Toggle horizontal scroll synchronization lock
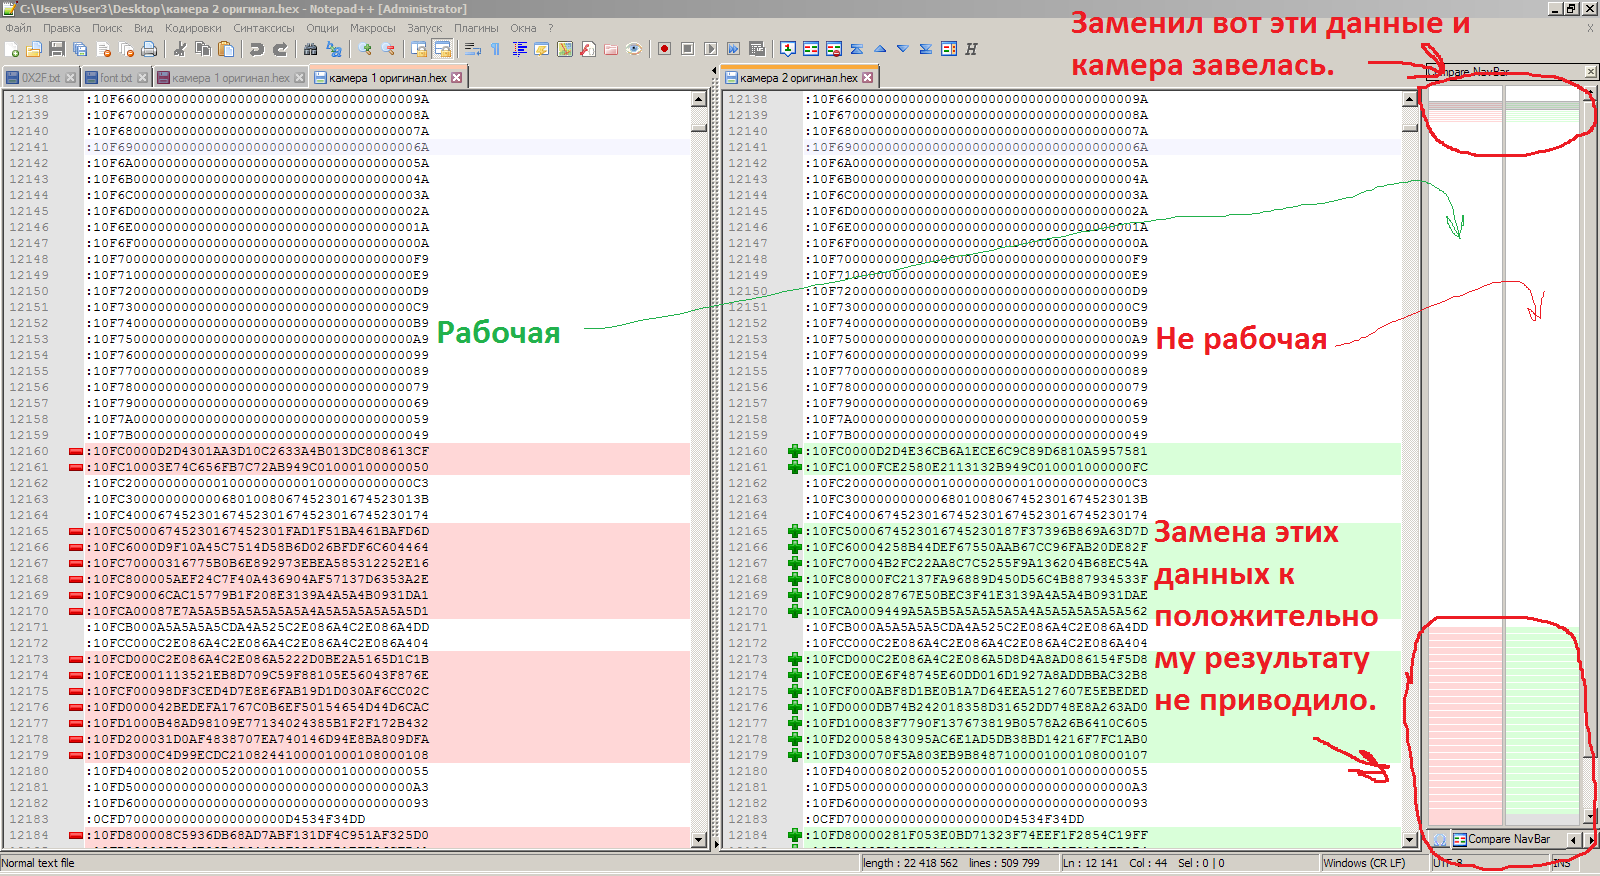The image size is (1600, 876). 442,49
